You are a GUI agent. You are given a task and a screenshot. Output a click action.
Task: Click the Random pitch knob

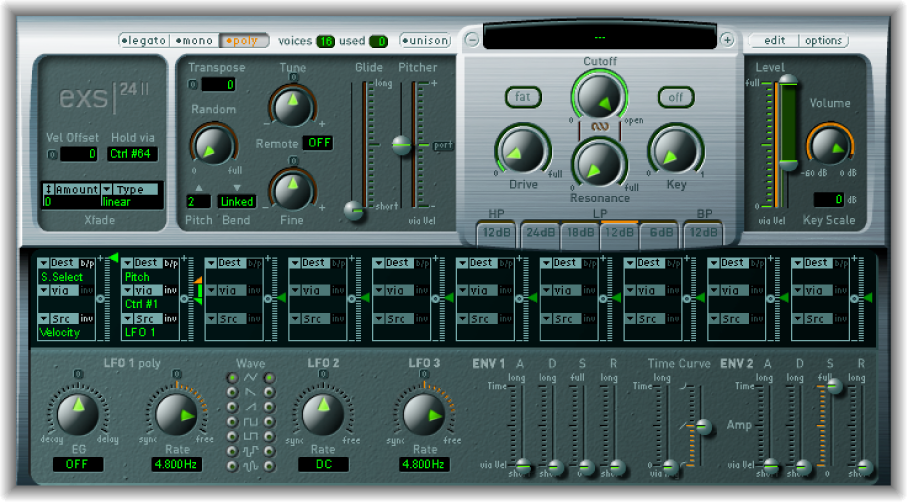tap(213, 145)
